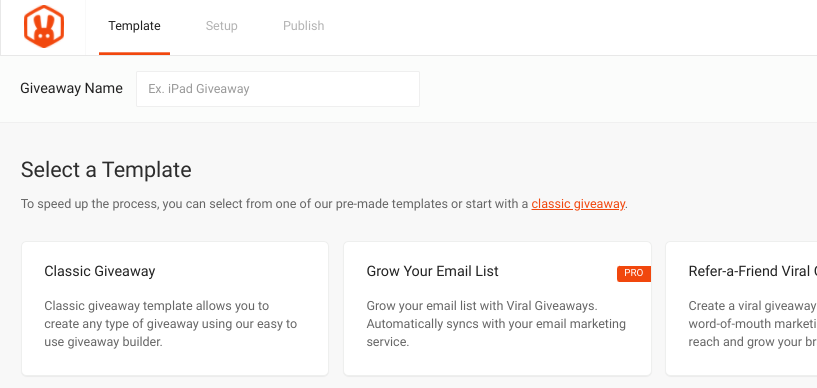
Task: Switch to the Template tab
Action: (x=134, y=26)
